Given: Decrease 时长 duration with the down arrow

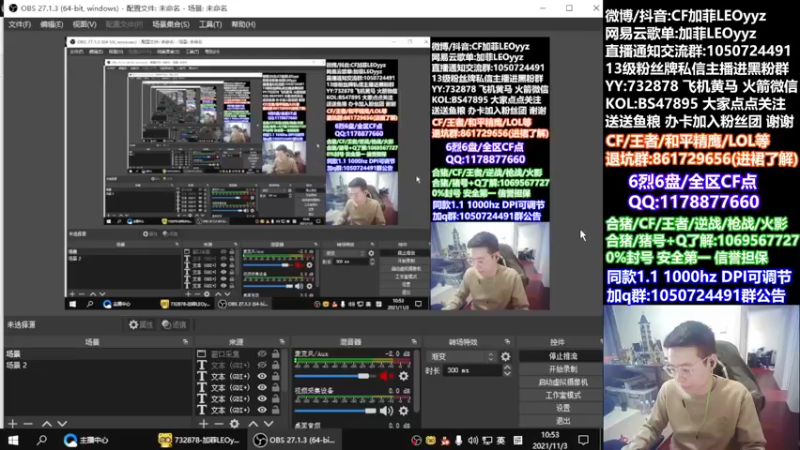Looking at the screenshot, I should pyautogui.click(x=507, y=374).
